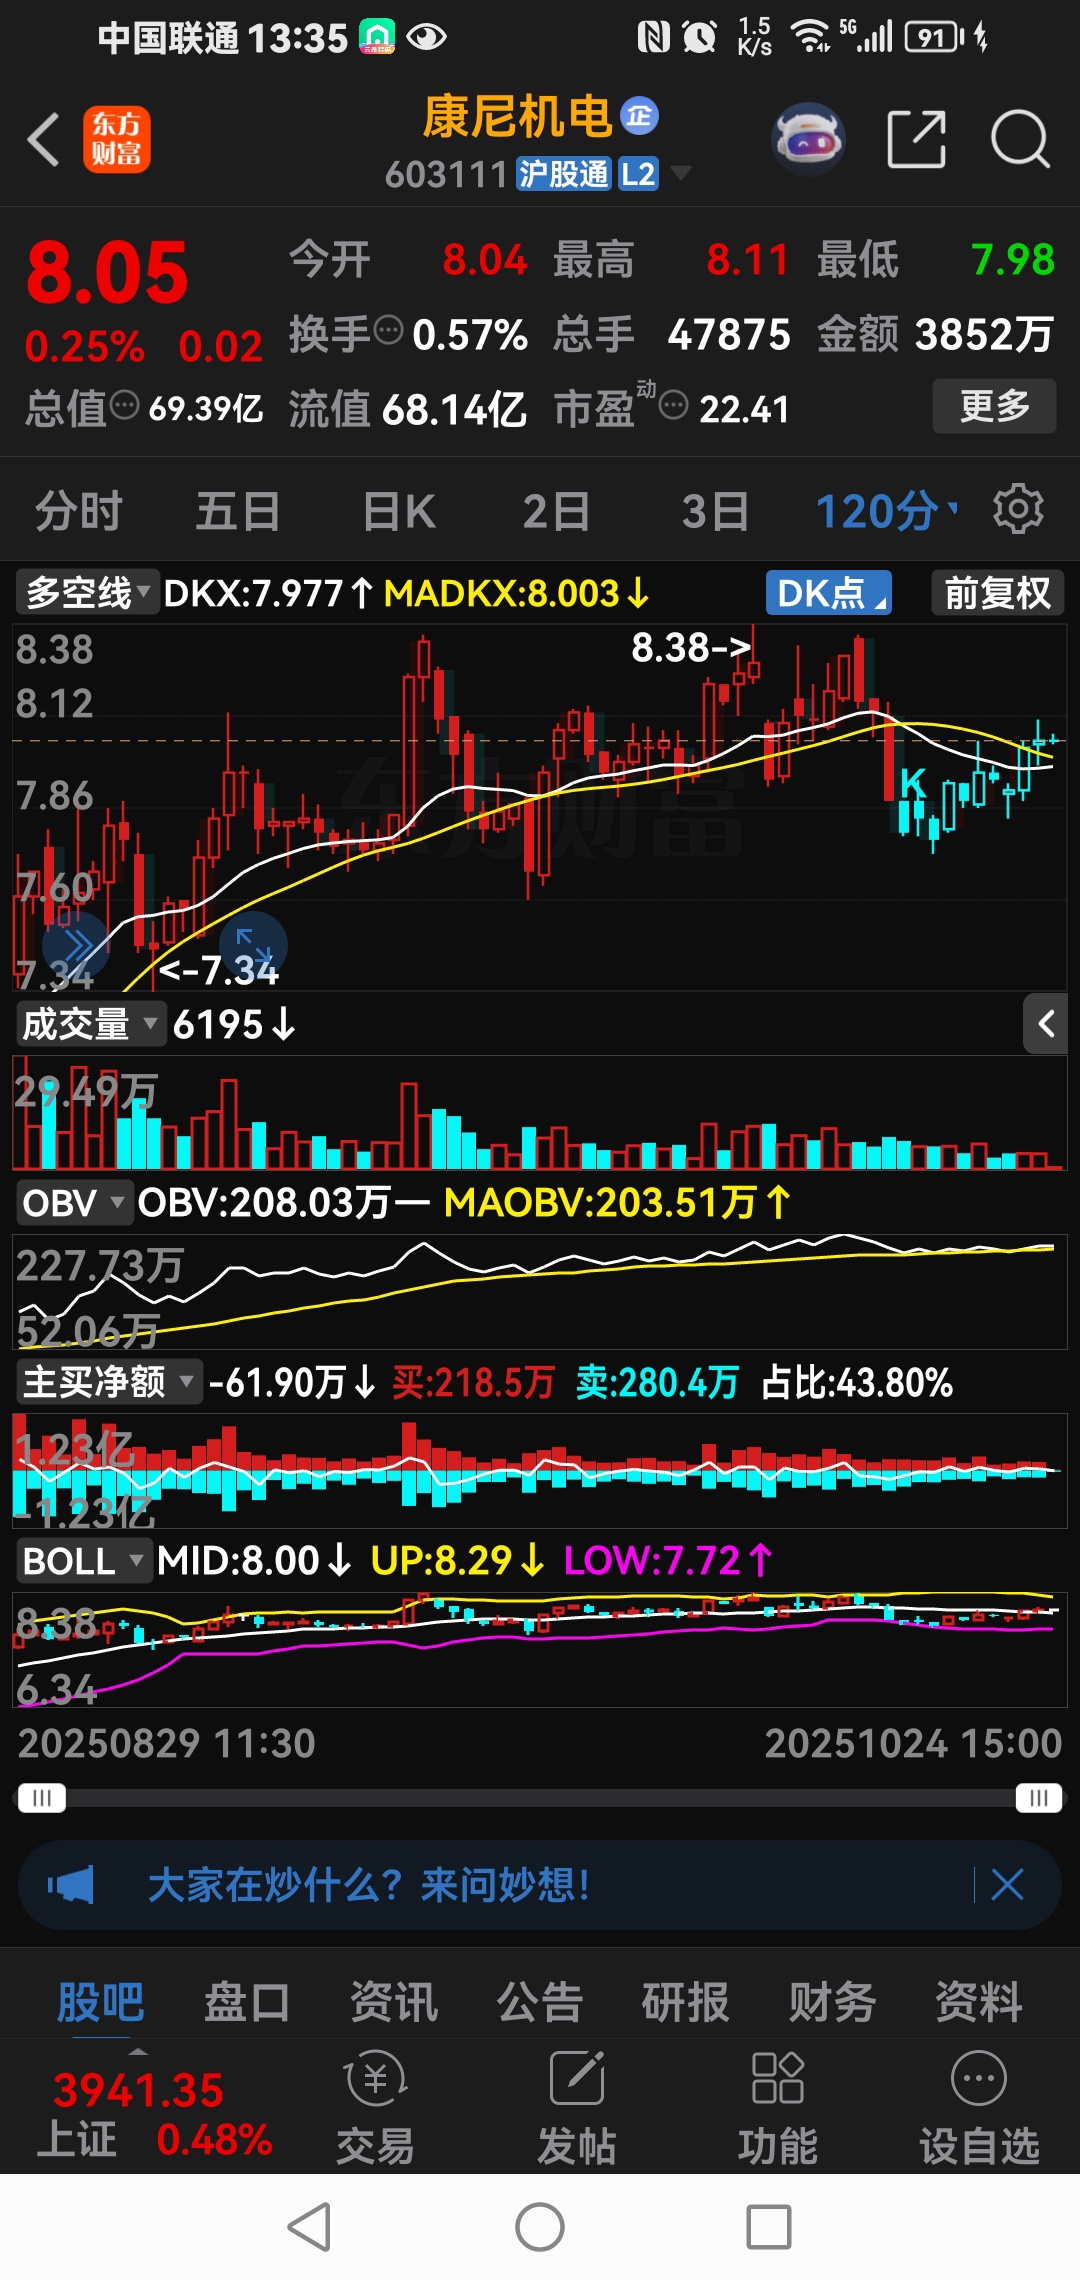The width and height of the screenshot is (1080, 2280).
Task: Select the 资讯 tab
Action: tap(393, 2002)
